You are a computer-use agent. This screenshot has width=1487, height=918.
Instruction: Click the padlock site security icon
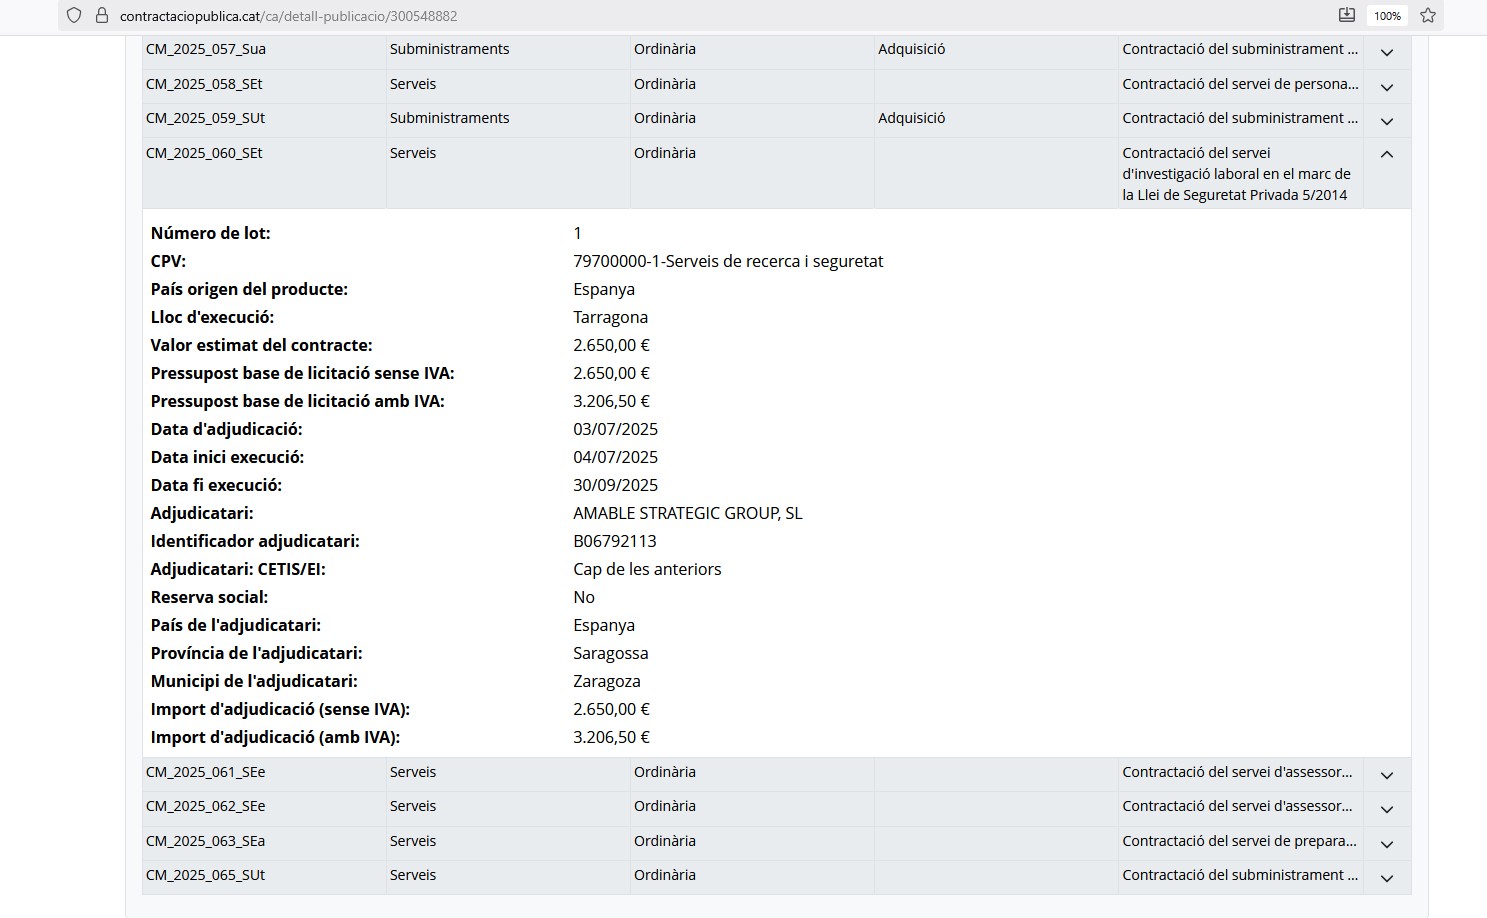[x=101, y=16]
